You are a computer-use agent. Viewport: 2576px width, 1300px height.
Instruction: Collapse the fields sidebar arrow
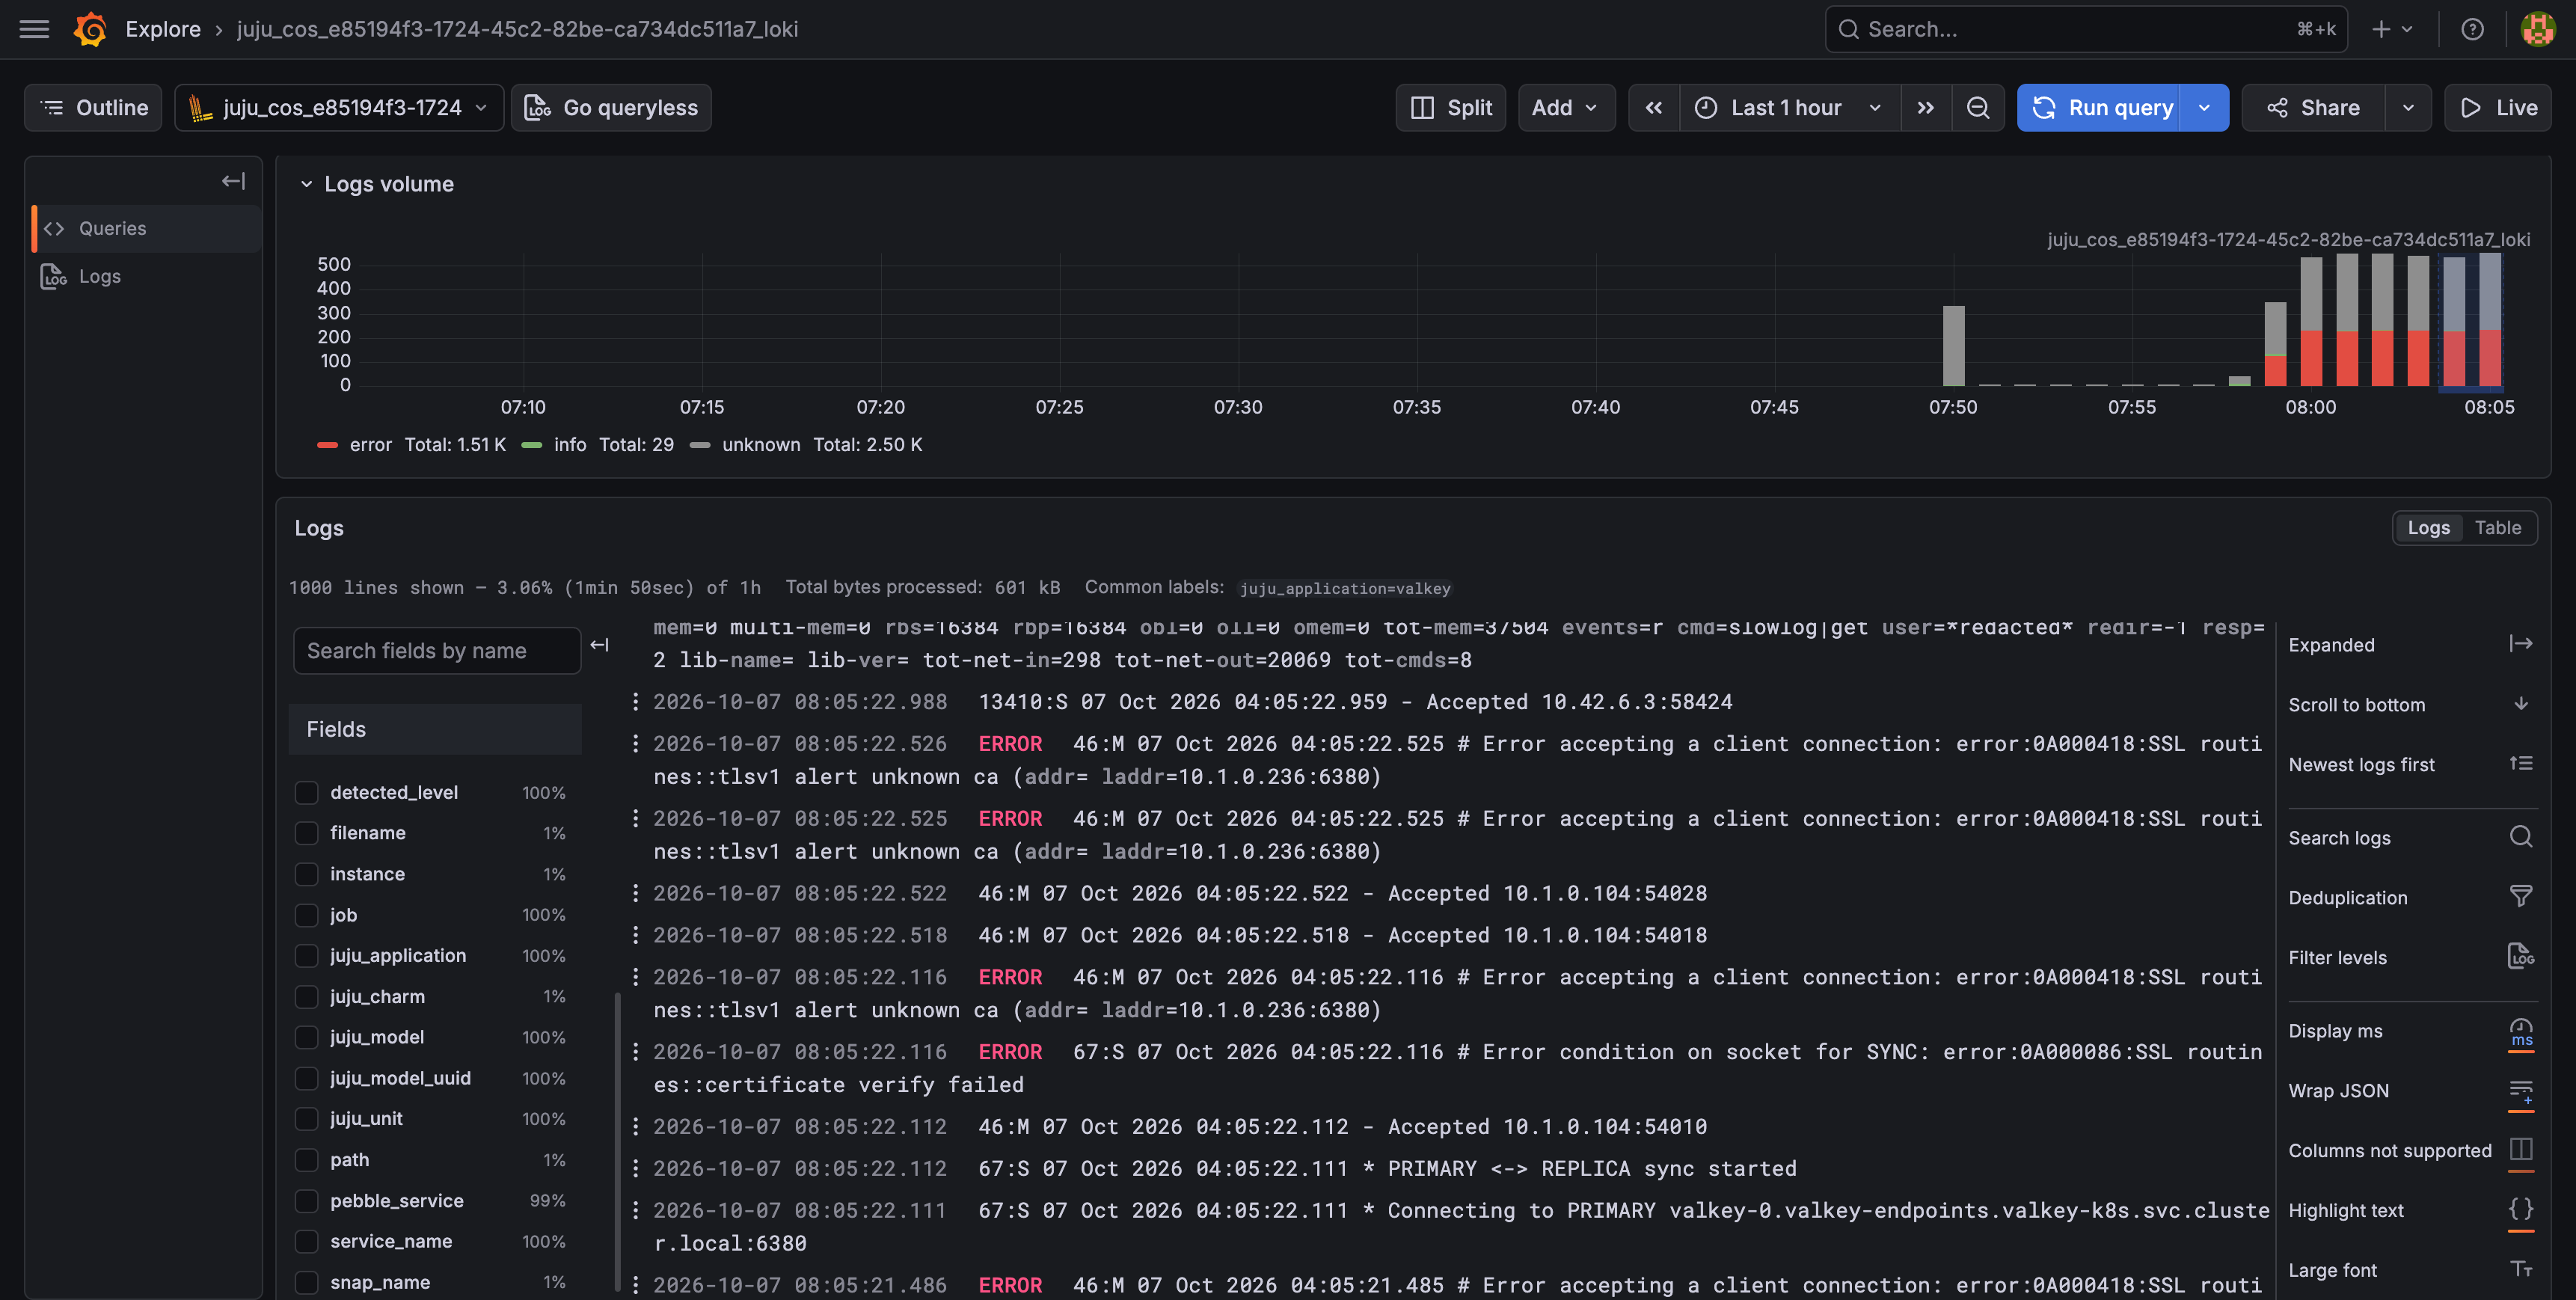[x=600, y=645]
